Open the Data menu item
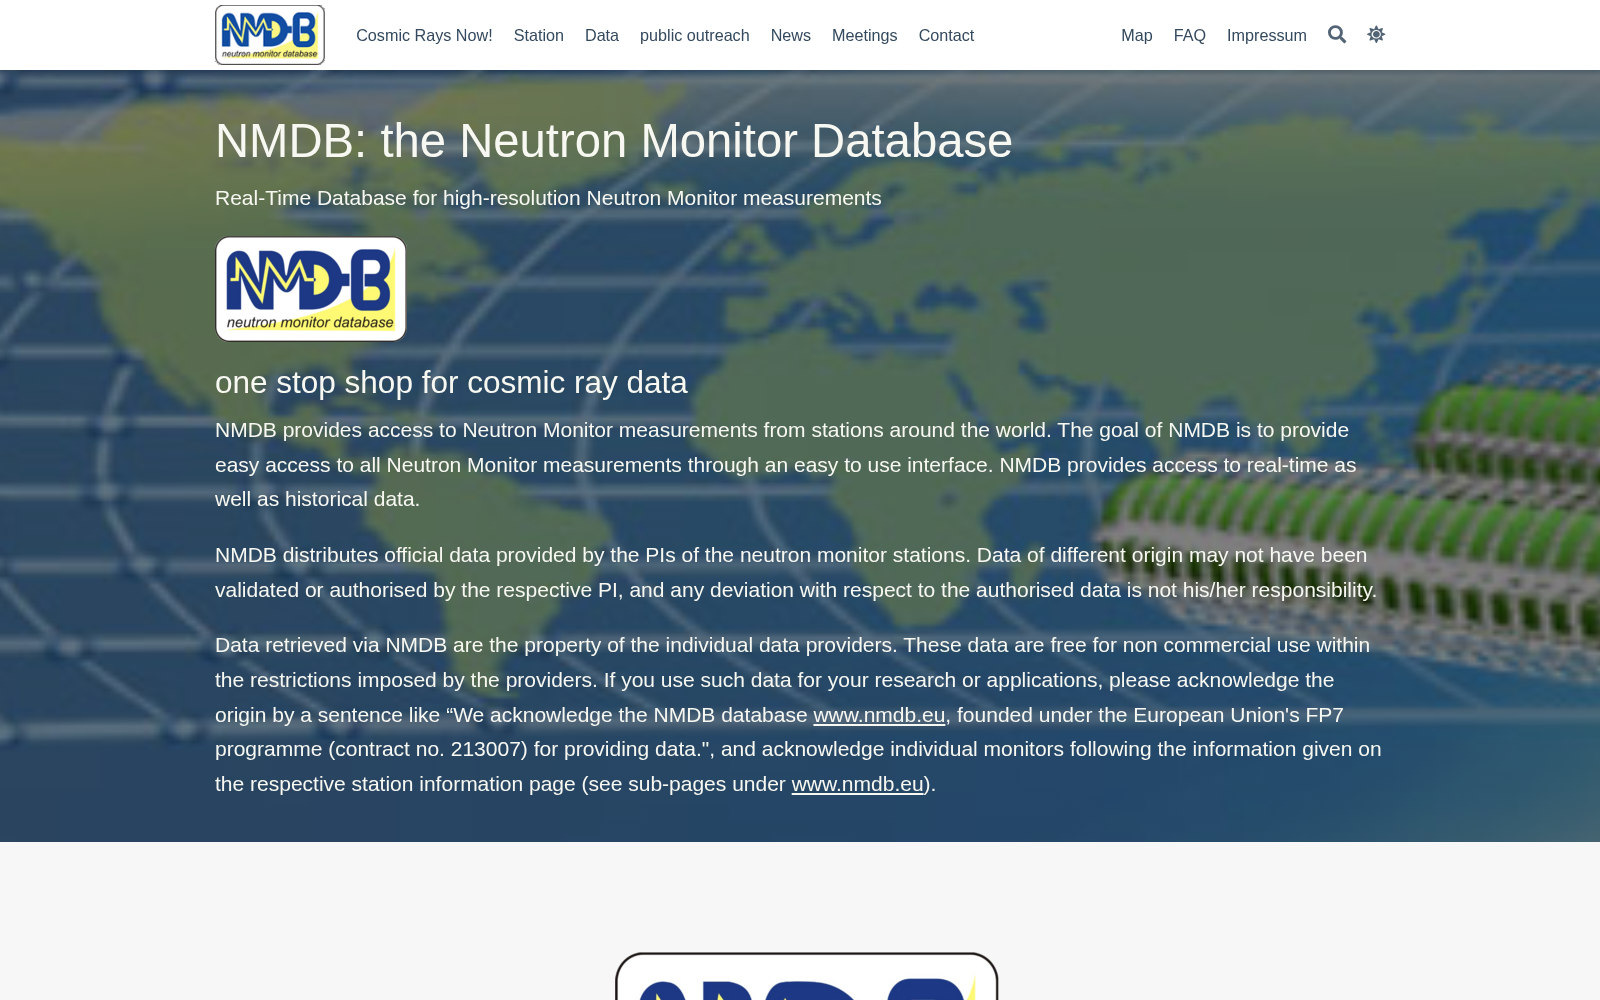The width and height of the screenshot is (1600, 1000). [x=602, y=35]
